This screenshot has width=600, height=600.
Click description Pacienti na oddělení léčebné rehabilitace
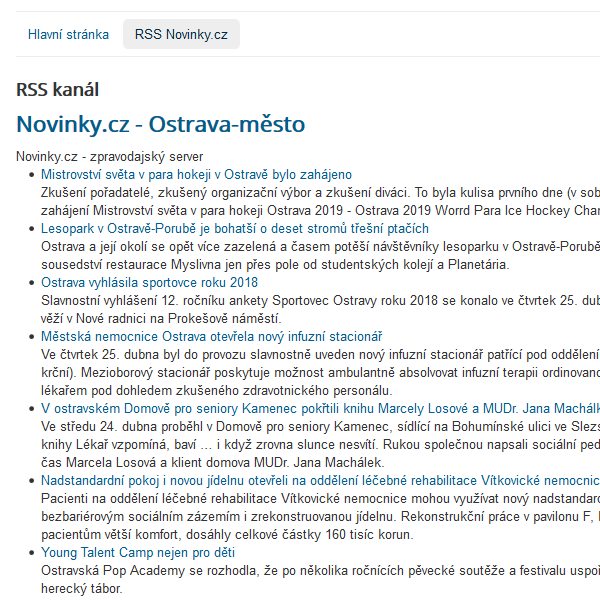(x=320, y=499)
